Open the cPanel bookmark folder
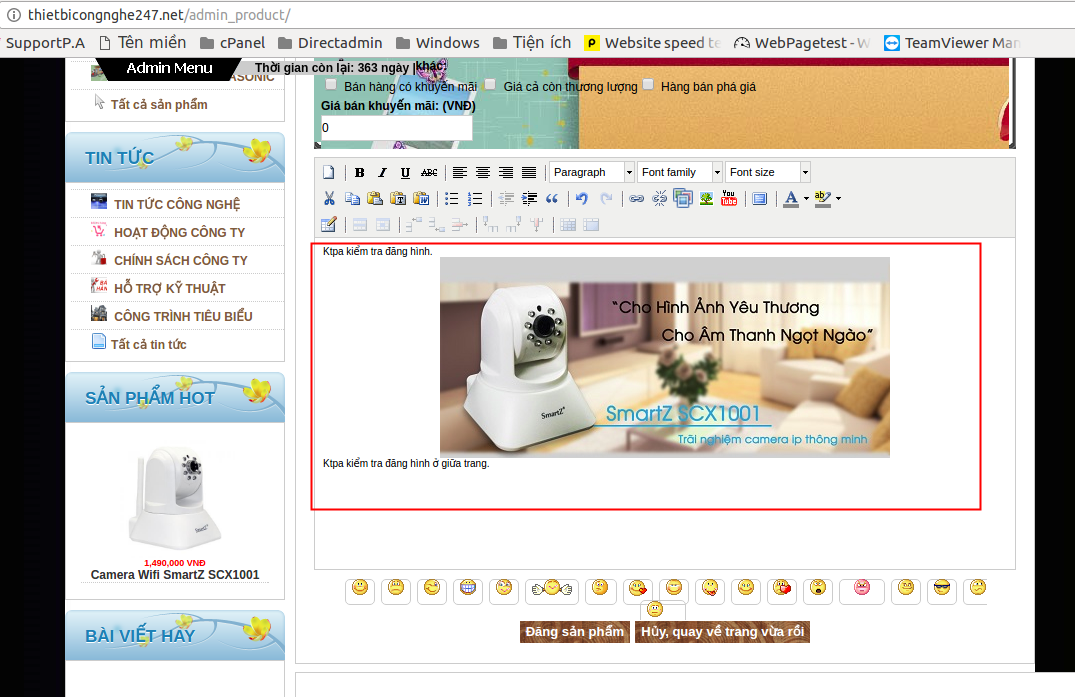The height and width of the screenshot is (697, 1075). (232, 43)
